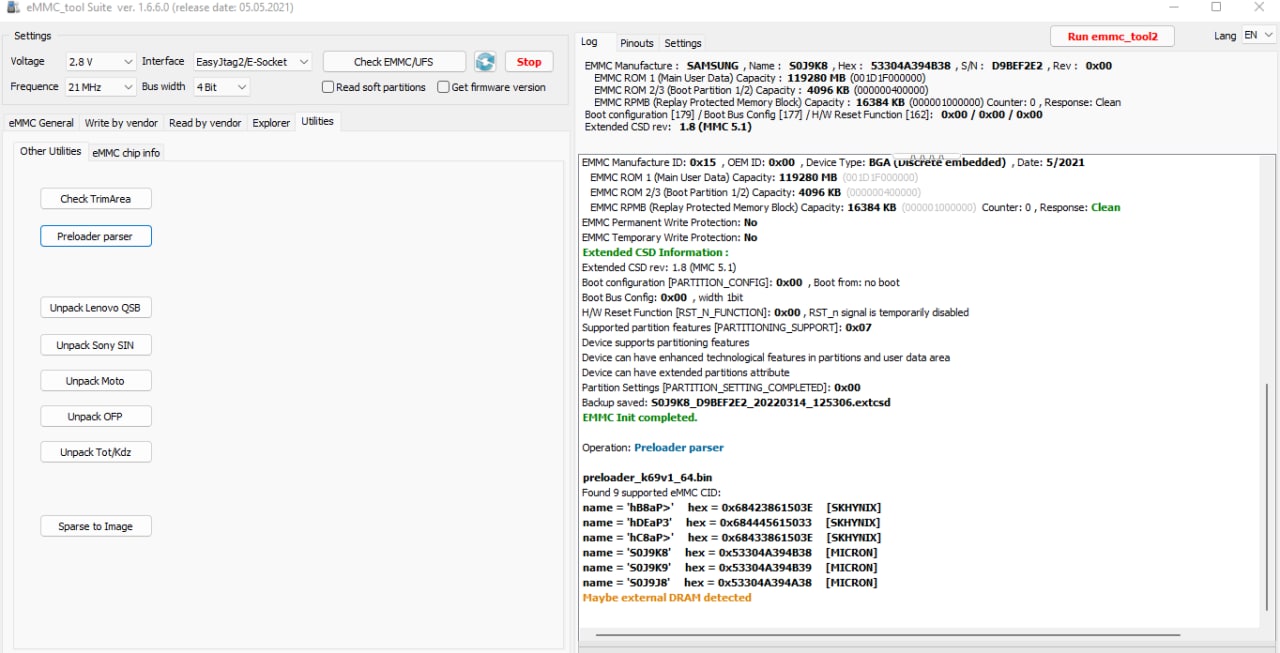Click the 'EMMC Permanent Write Protection: No' line
Viewport: 1280px width, 653px height.
[670, 222]
